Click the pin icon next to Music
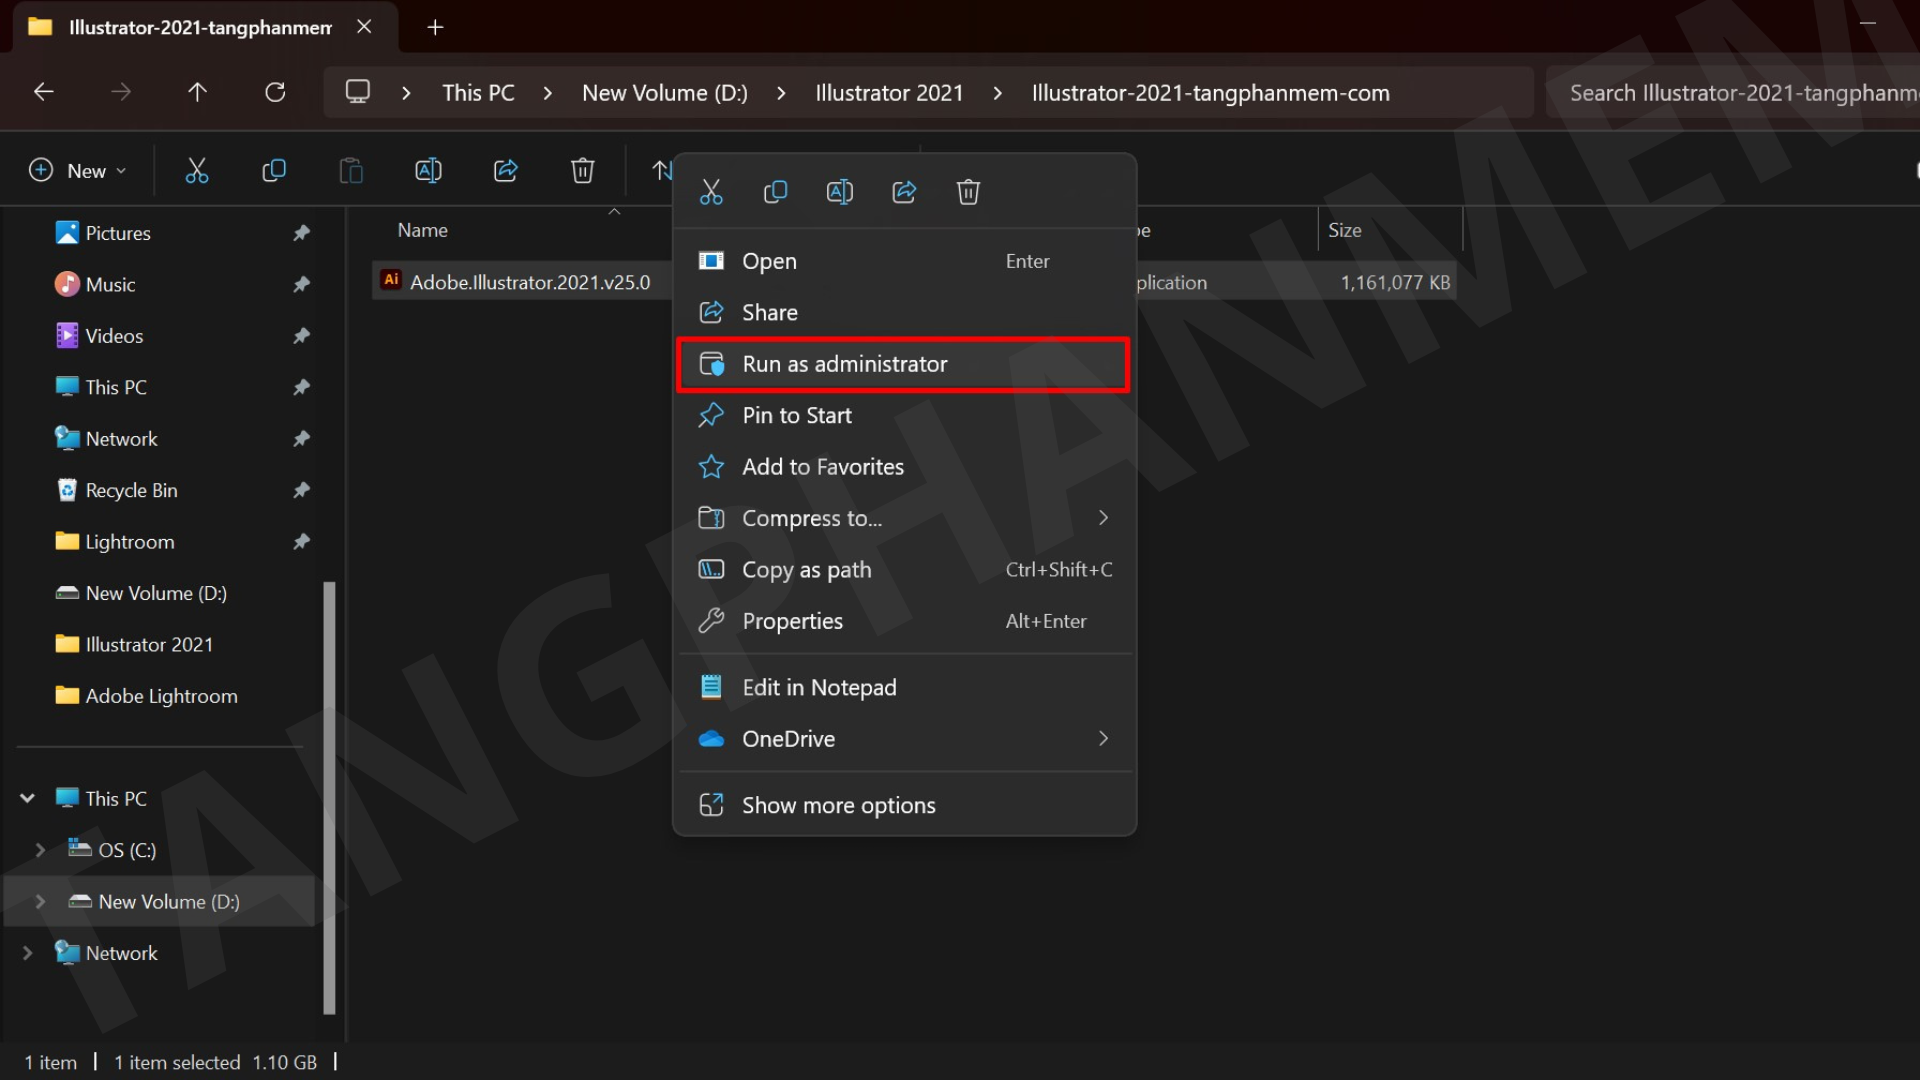1920x1080 pixels. tap(301, 285)
